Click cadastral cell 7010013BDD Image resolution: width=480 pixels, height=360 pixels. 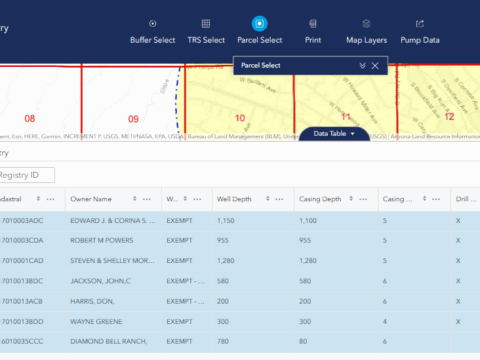(22, 322)
